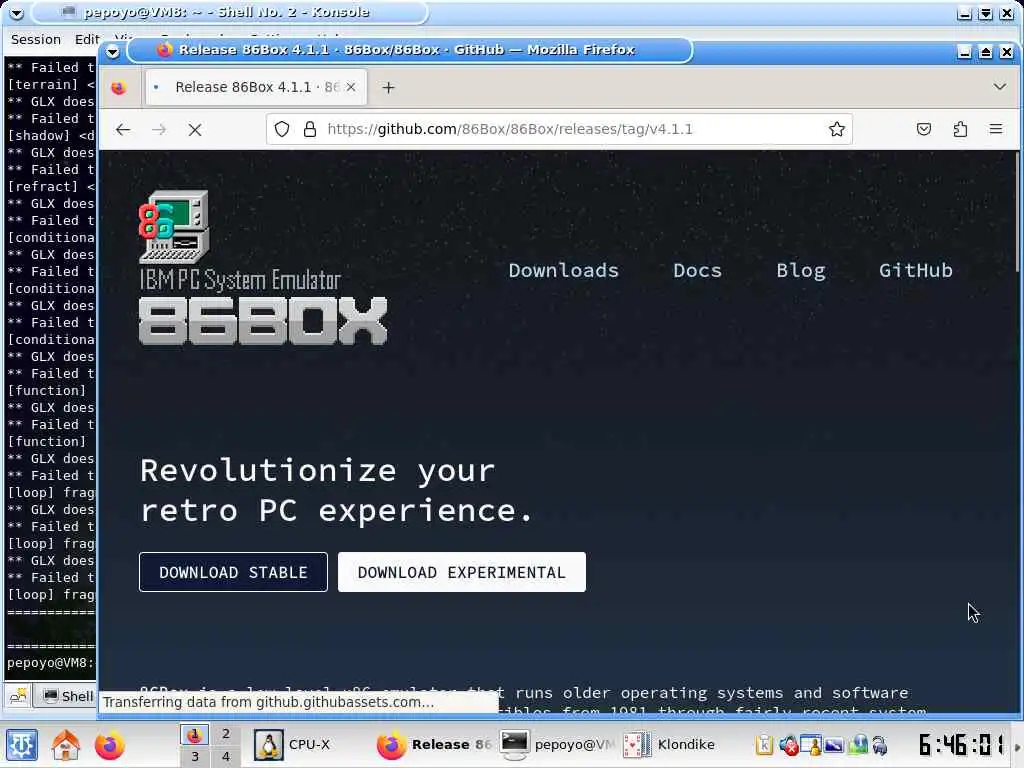Click the monitor display tray icon
The height and width of the screenshot is (768, 1024).
tap(833, 744)
